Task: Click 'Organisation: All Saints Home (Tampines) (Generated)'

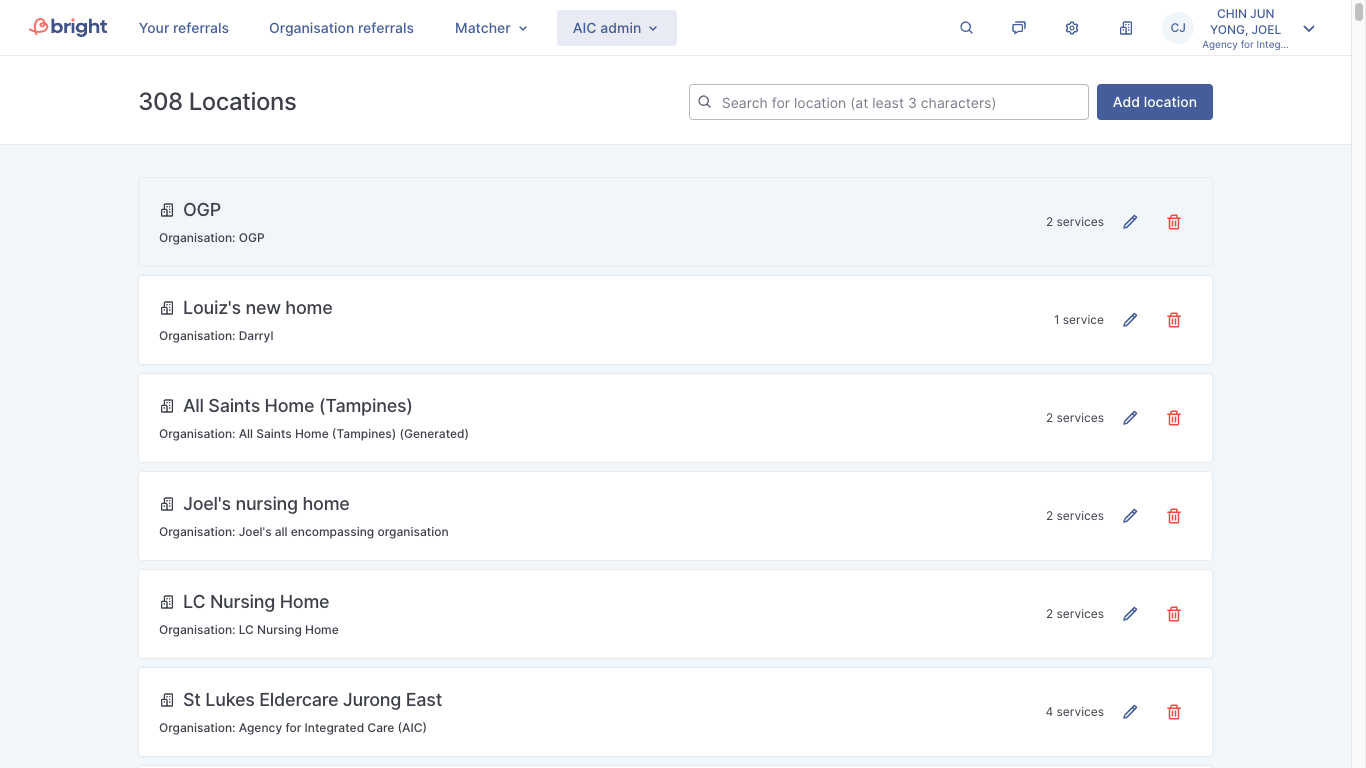Action: coord(314,434)
